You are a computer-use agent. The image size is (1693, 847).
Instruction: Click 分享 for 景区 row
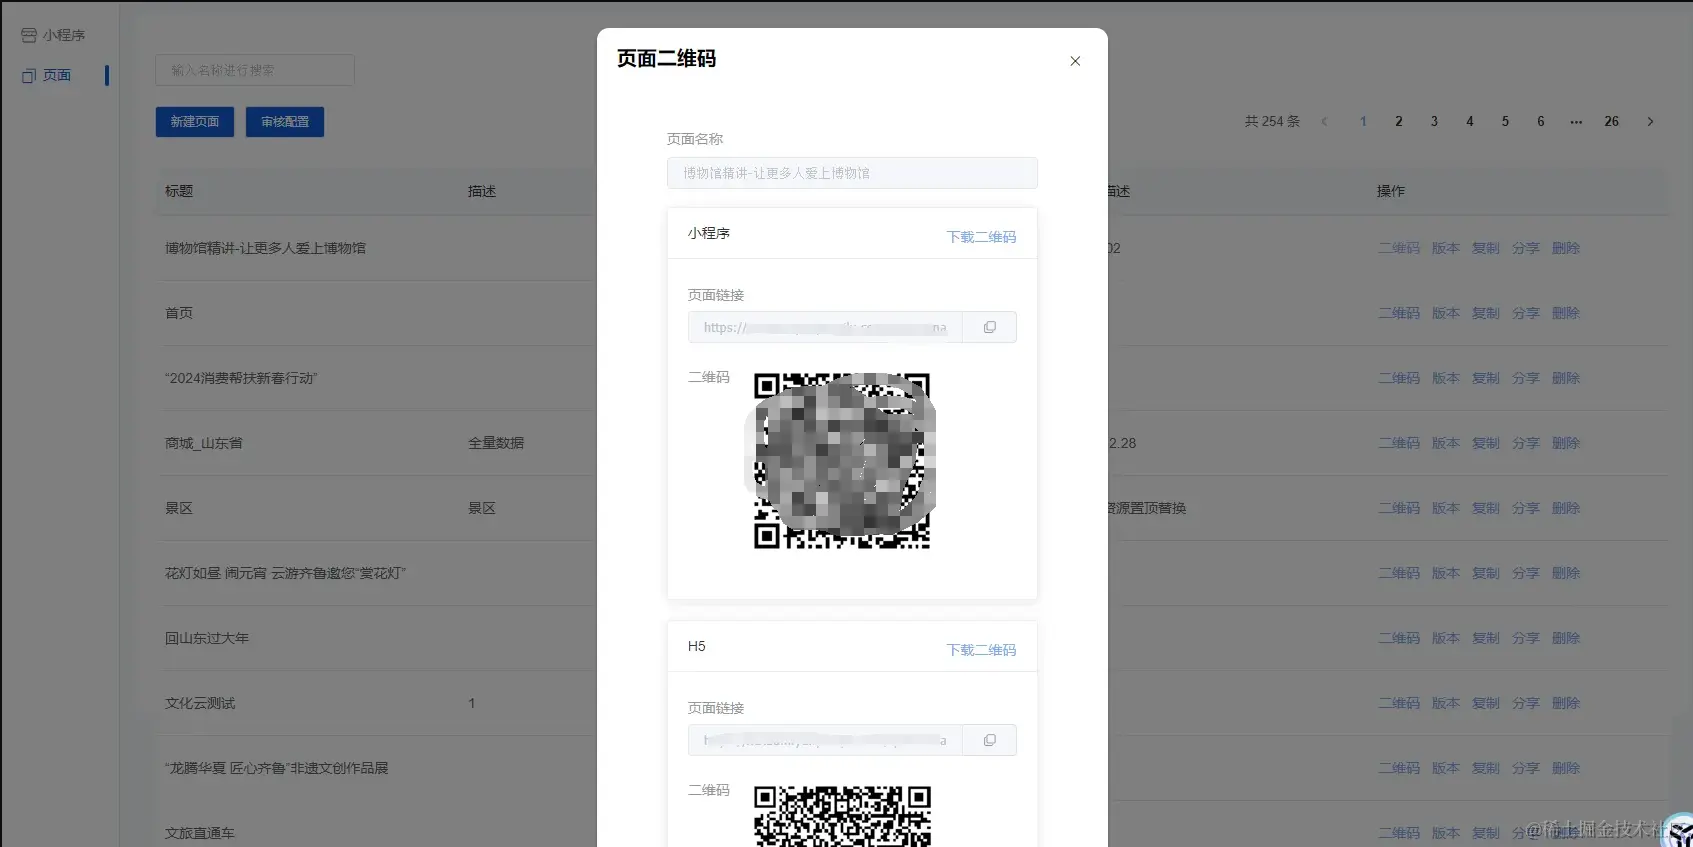[x=1526, y=508]
